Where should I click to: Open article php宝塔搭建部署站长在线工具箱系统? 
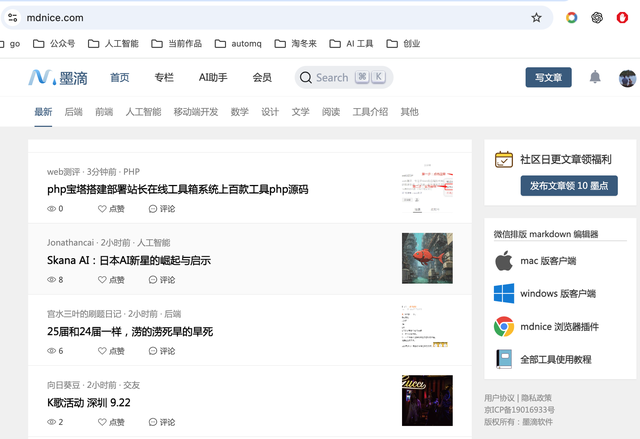(178, 190)
